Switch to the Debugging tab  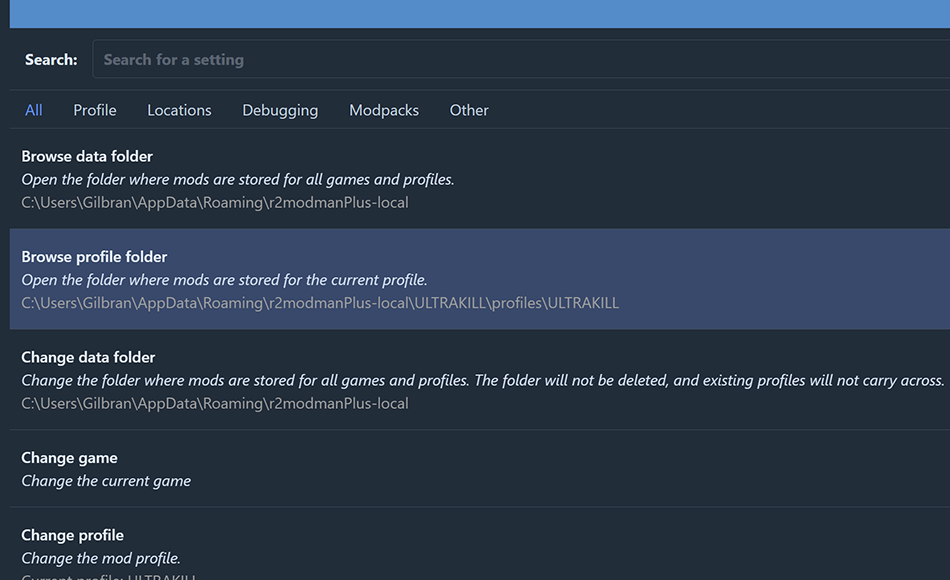tap(280, 110)
